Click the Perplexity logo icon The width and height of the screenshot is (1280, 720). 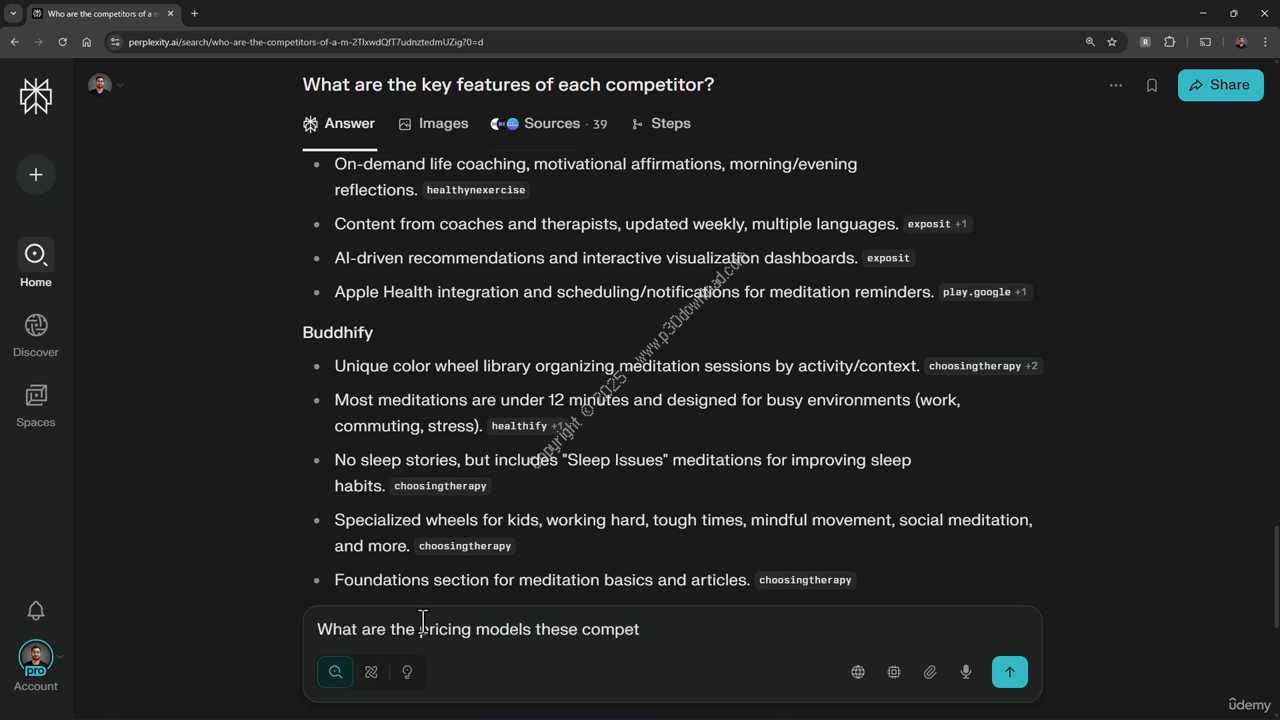point(36,96)
